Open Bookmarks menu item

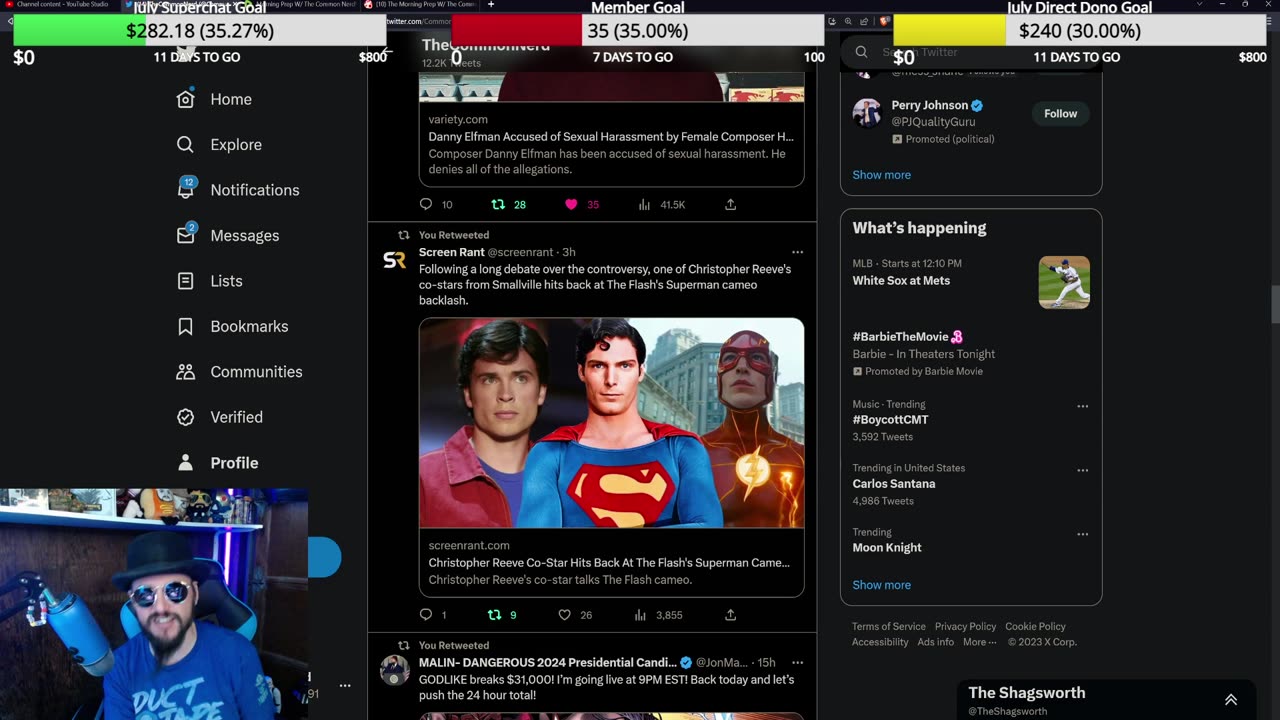[249, 326]
